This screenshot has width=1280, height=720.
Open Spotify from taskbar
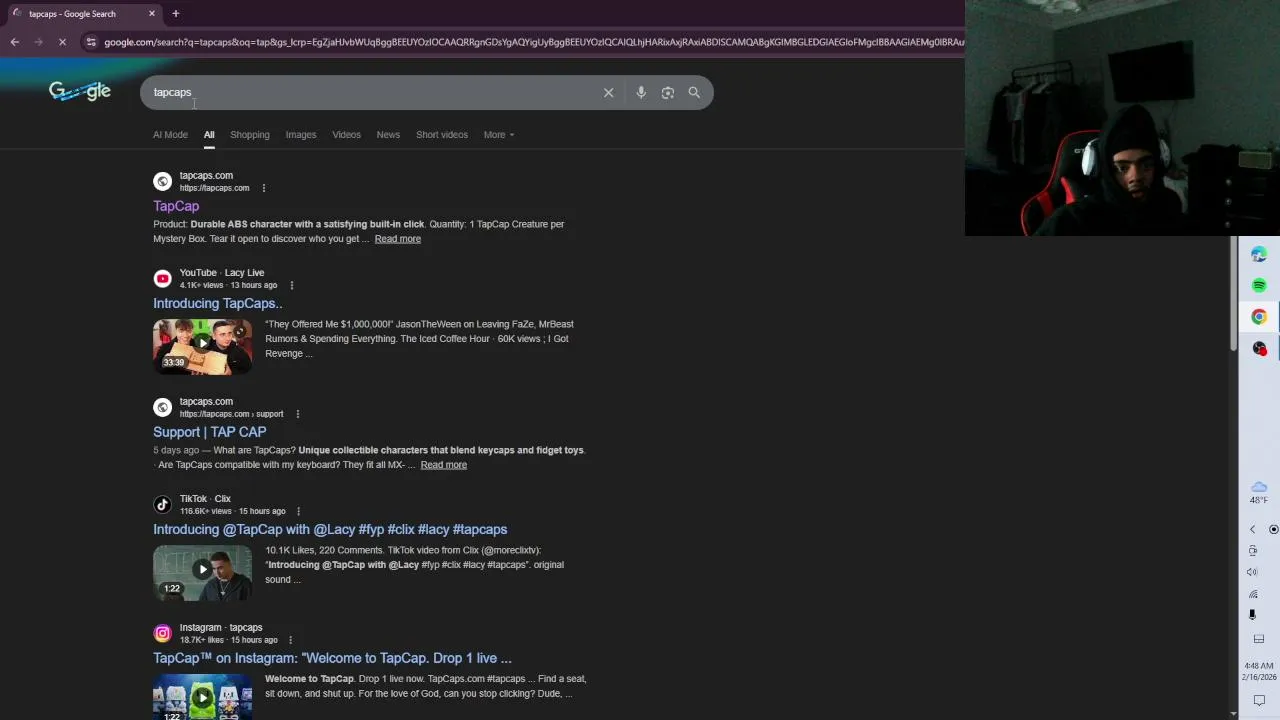tap(1259, 285)
